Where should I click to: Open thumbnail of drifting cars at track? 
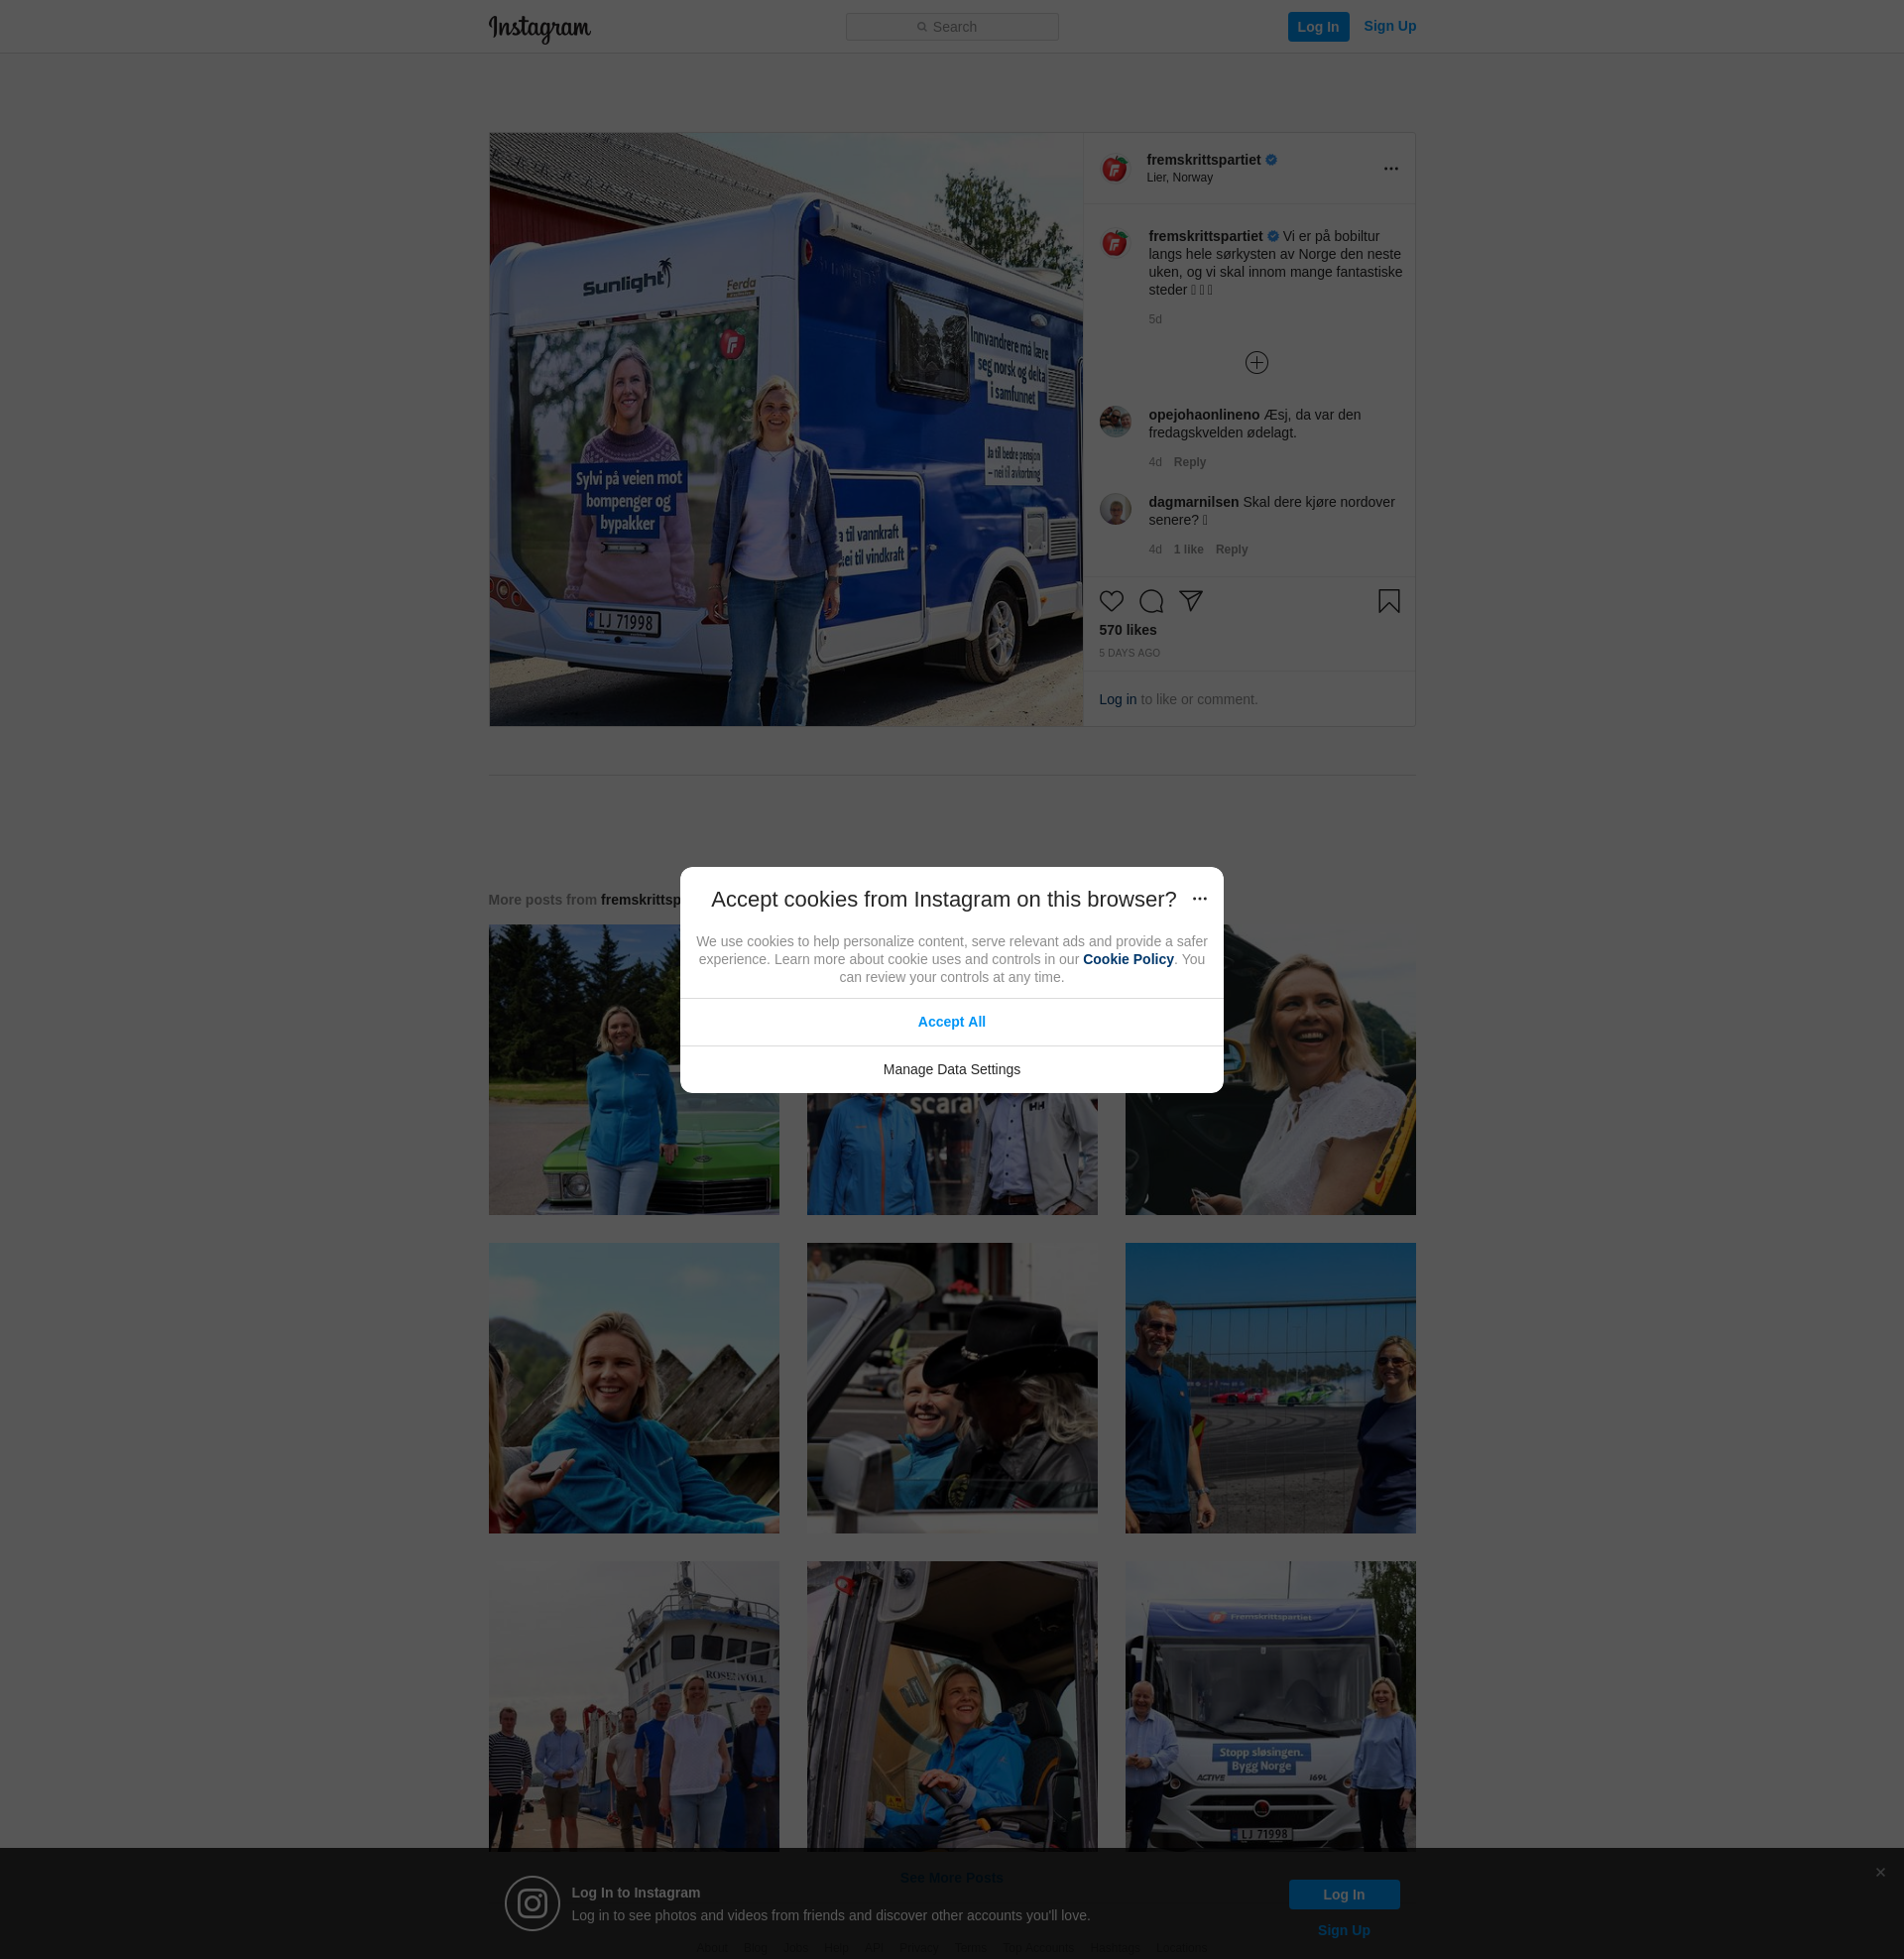pos(1269,1389)
